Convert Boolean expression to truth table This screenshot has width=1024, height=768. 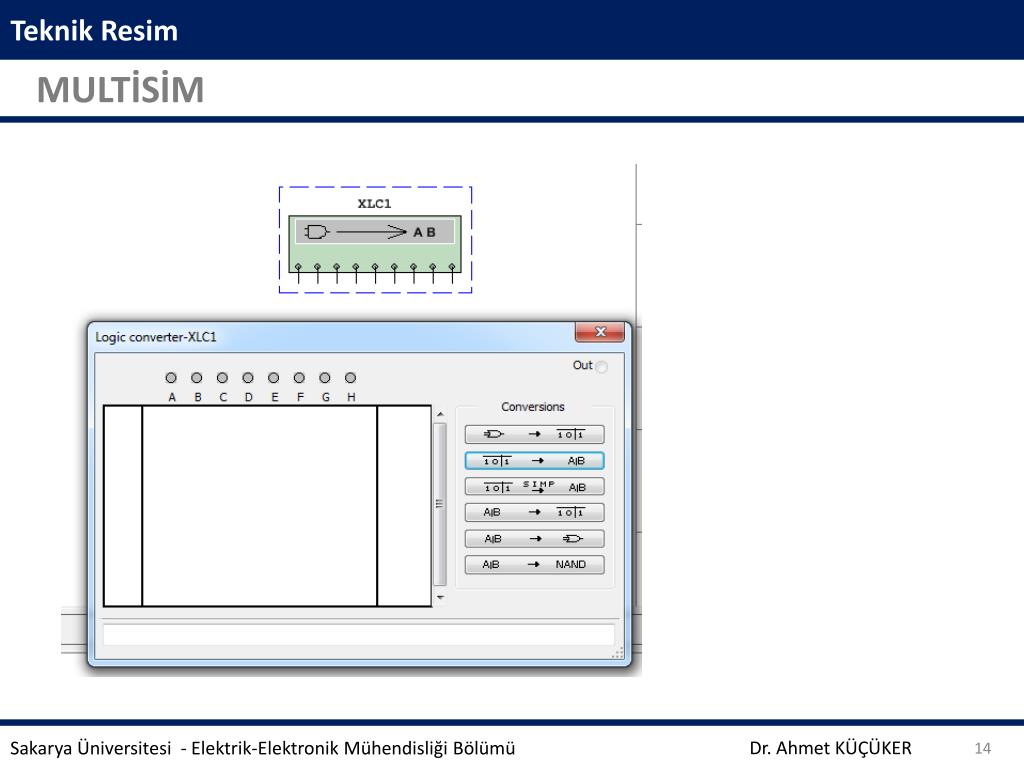(x=534, y=513)
